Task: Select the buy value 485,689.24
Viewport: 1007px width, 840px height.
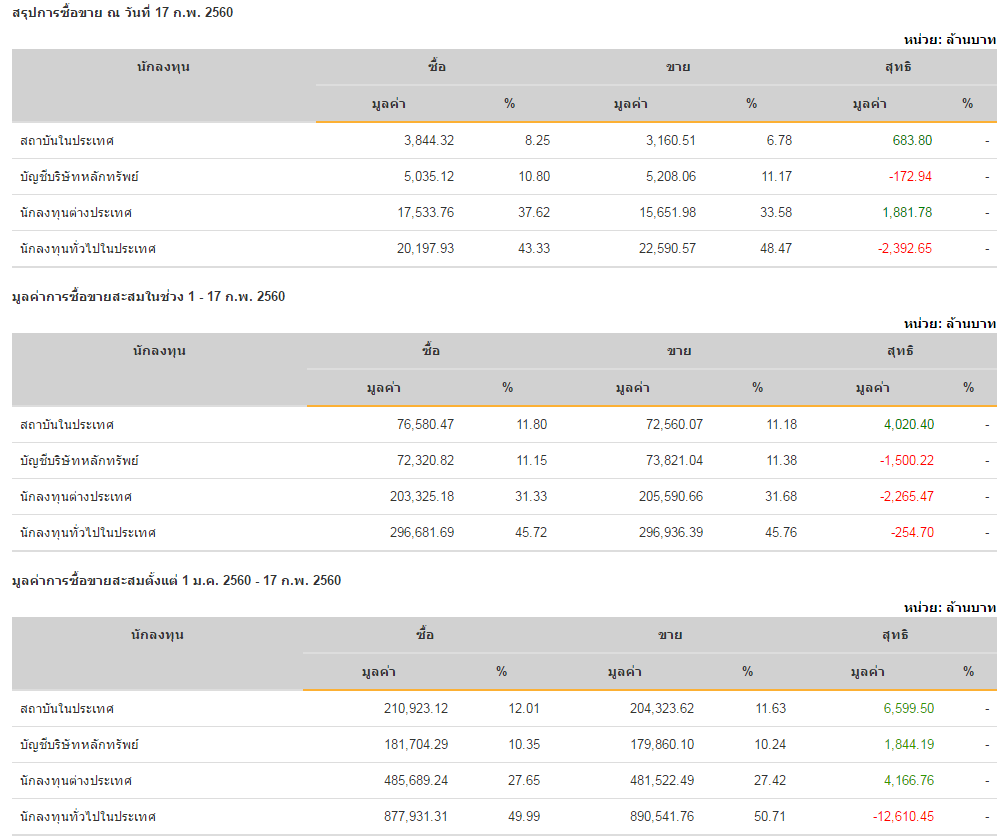Action: (406, 781)
